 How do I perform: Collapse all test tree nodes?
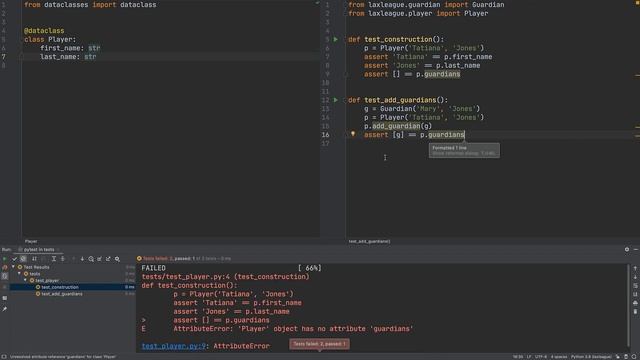[62, 259]
